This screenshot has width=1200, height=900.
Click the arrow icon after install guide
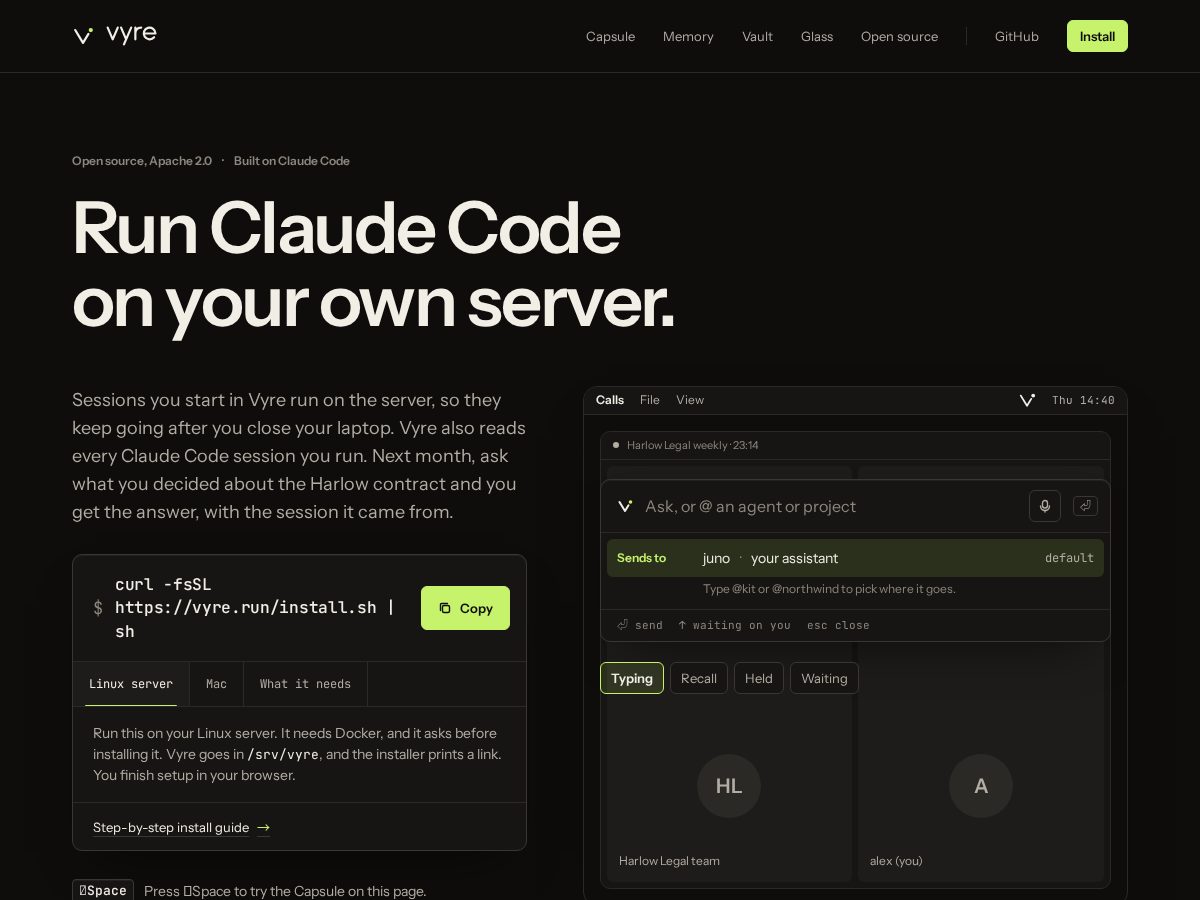coord(263,828)
